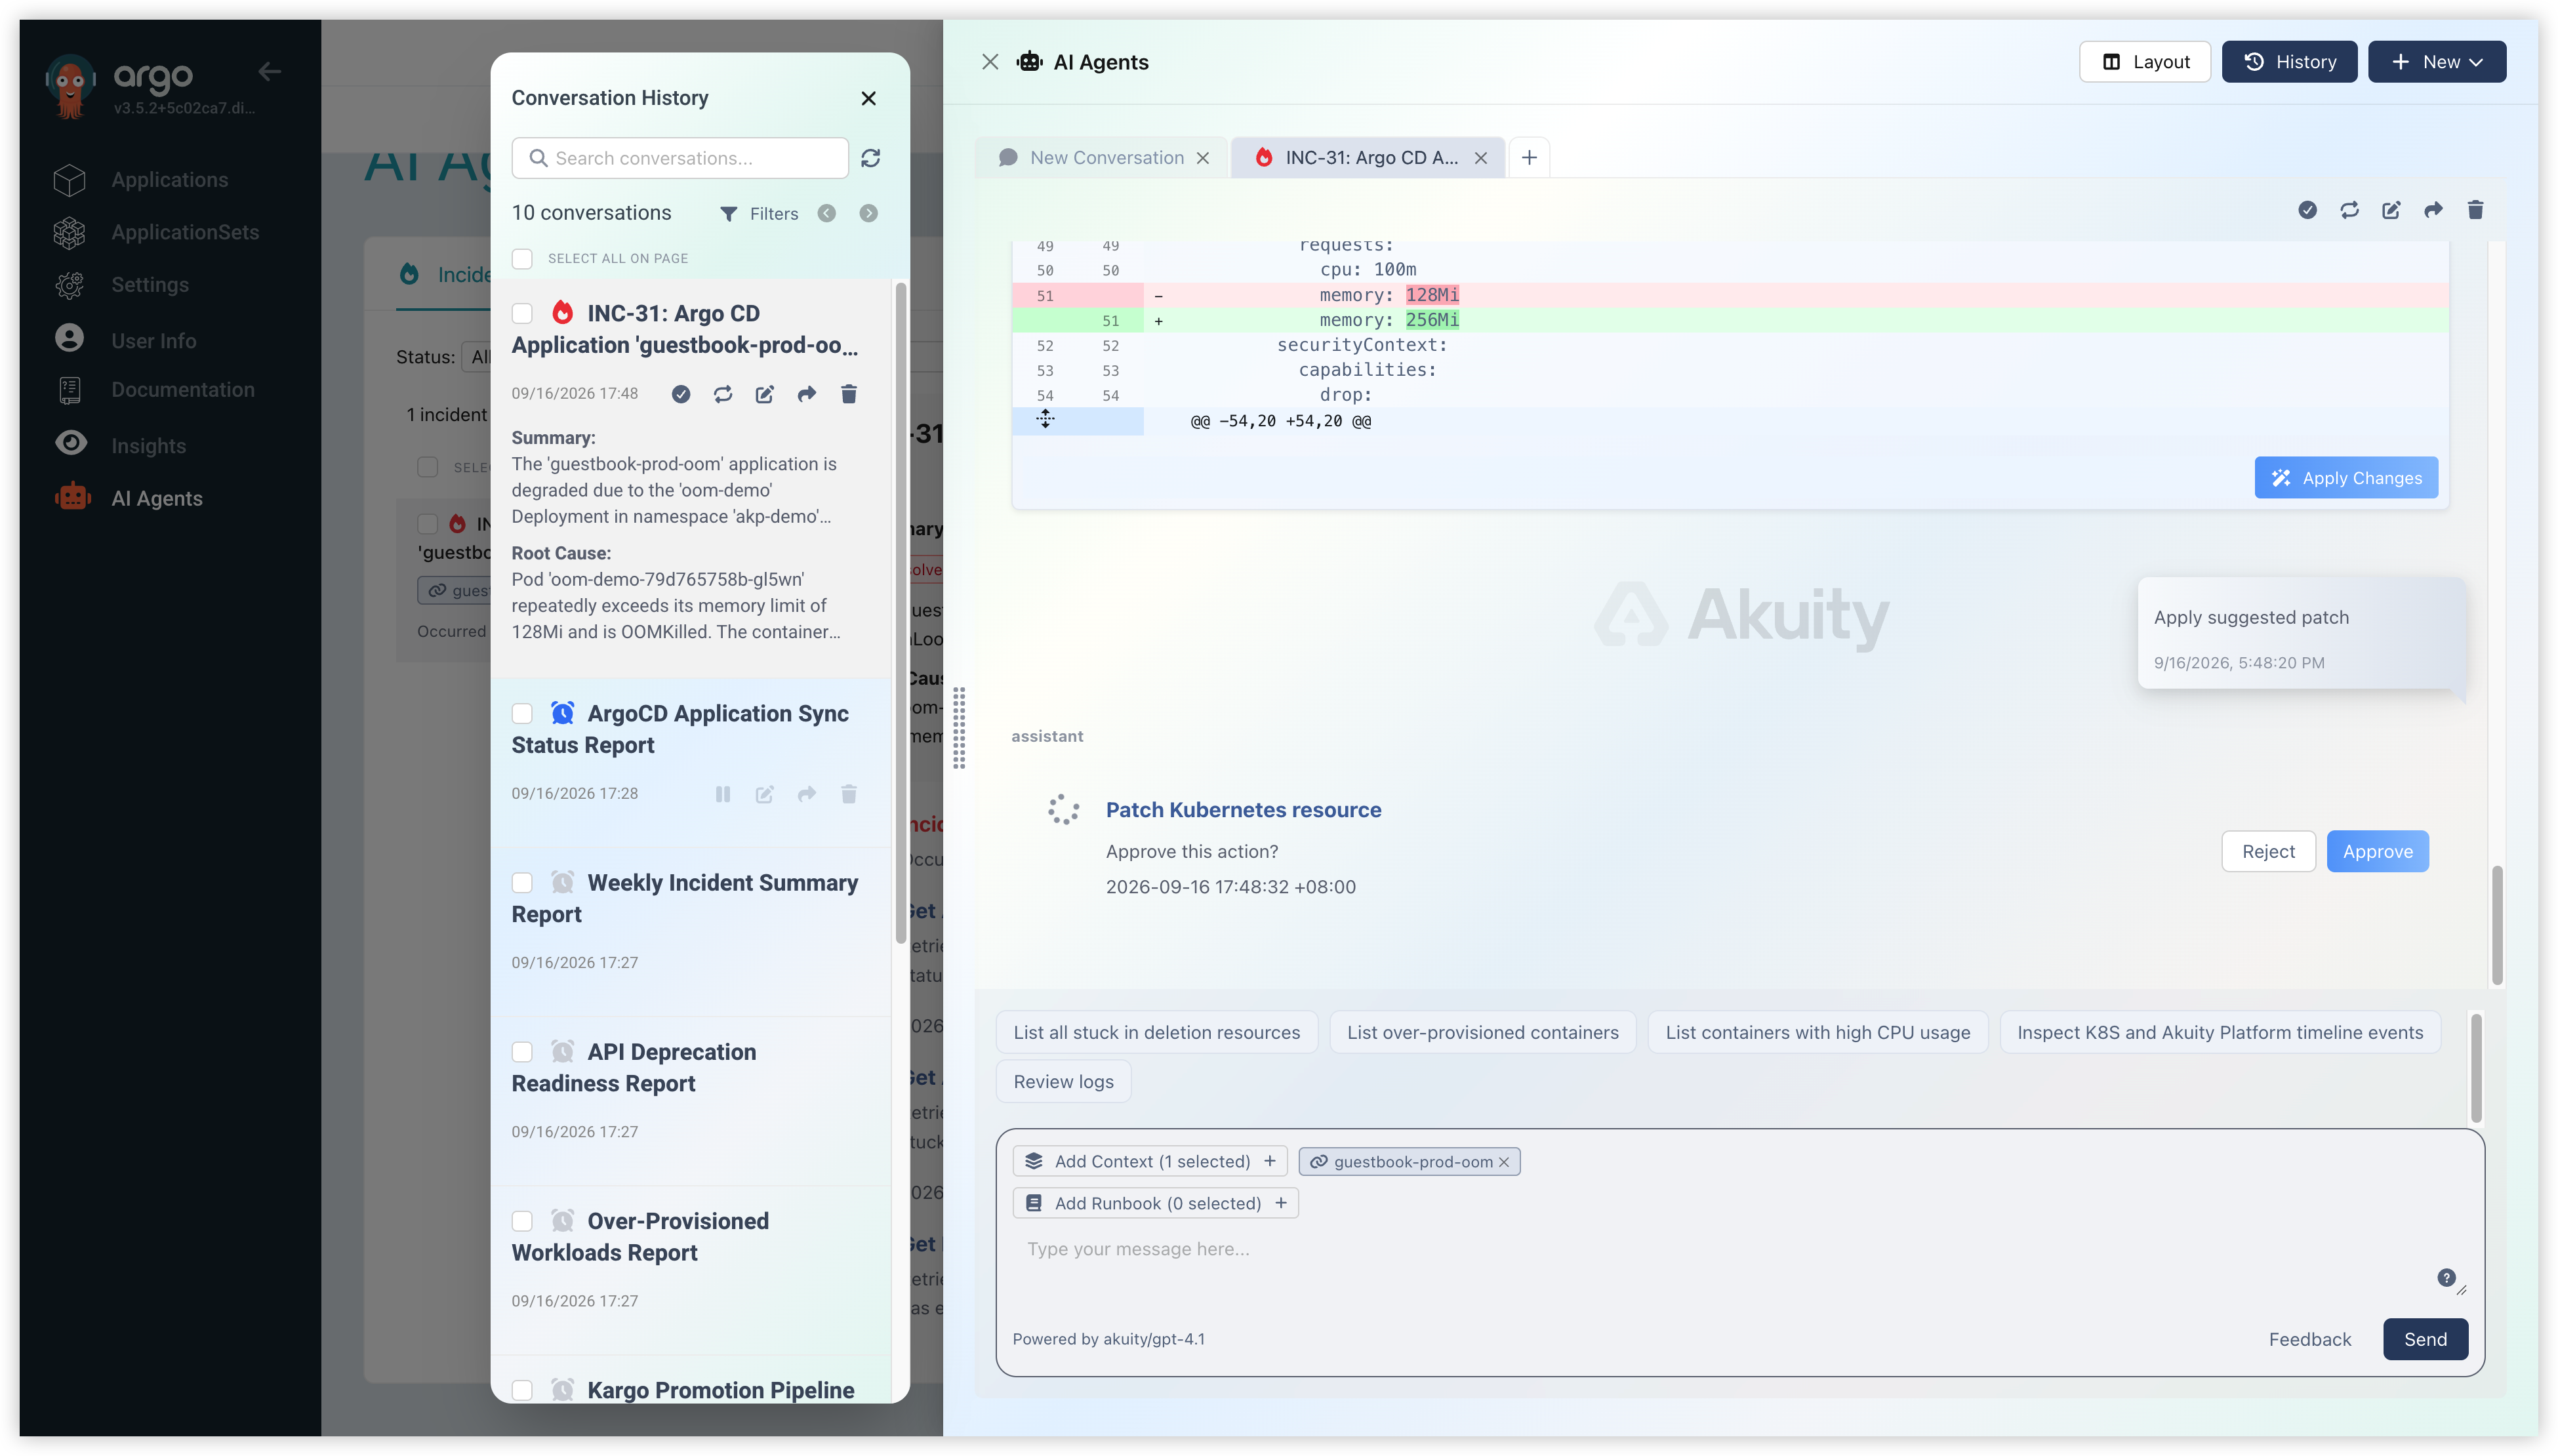The width and height of the screenshot is (2558, 1456).
Task: Click the AI Agents panel resize handle
Action: [958, 728]
